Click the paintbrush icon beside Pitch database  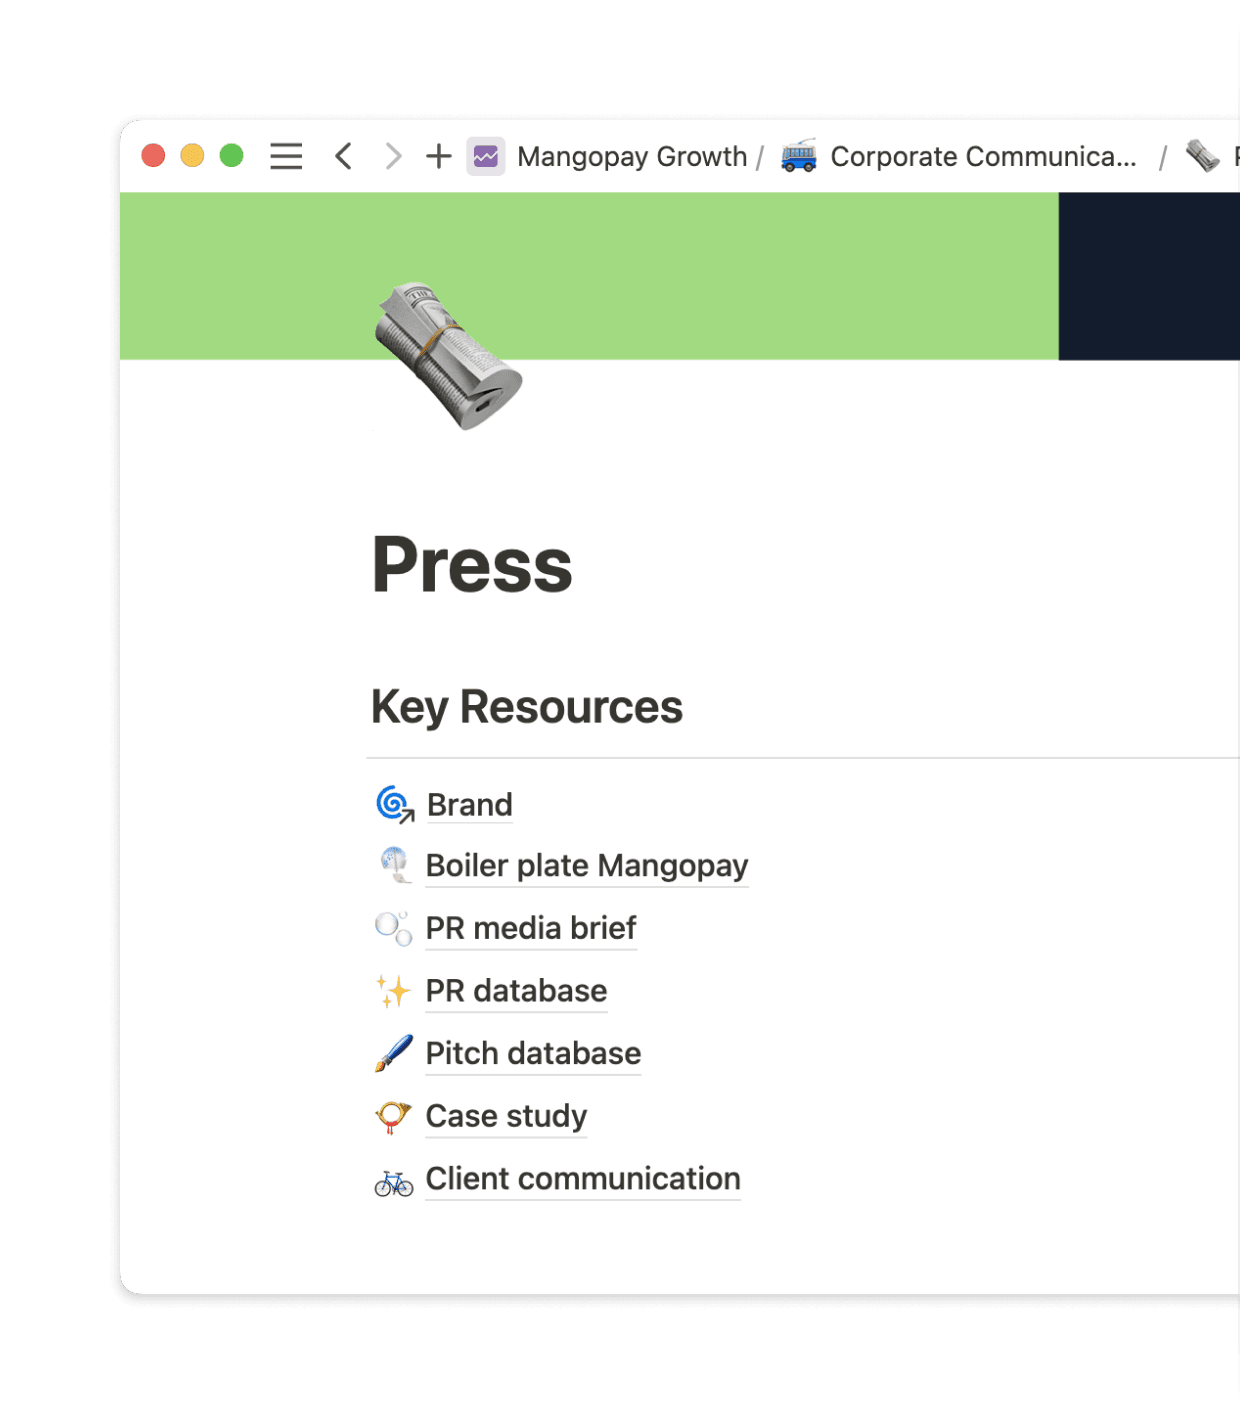(x=394, y=1052)
